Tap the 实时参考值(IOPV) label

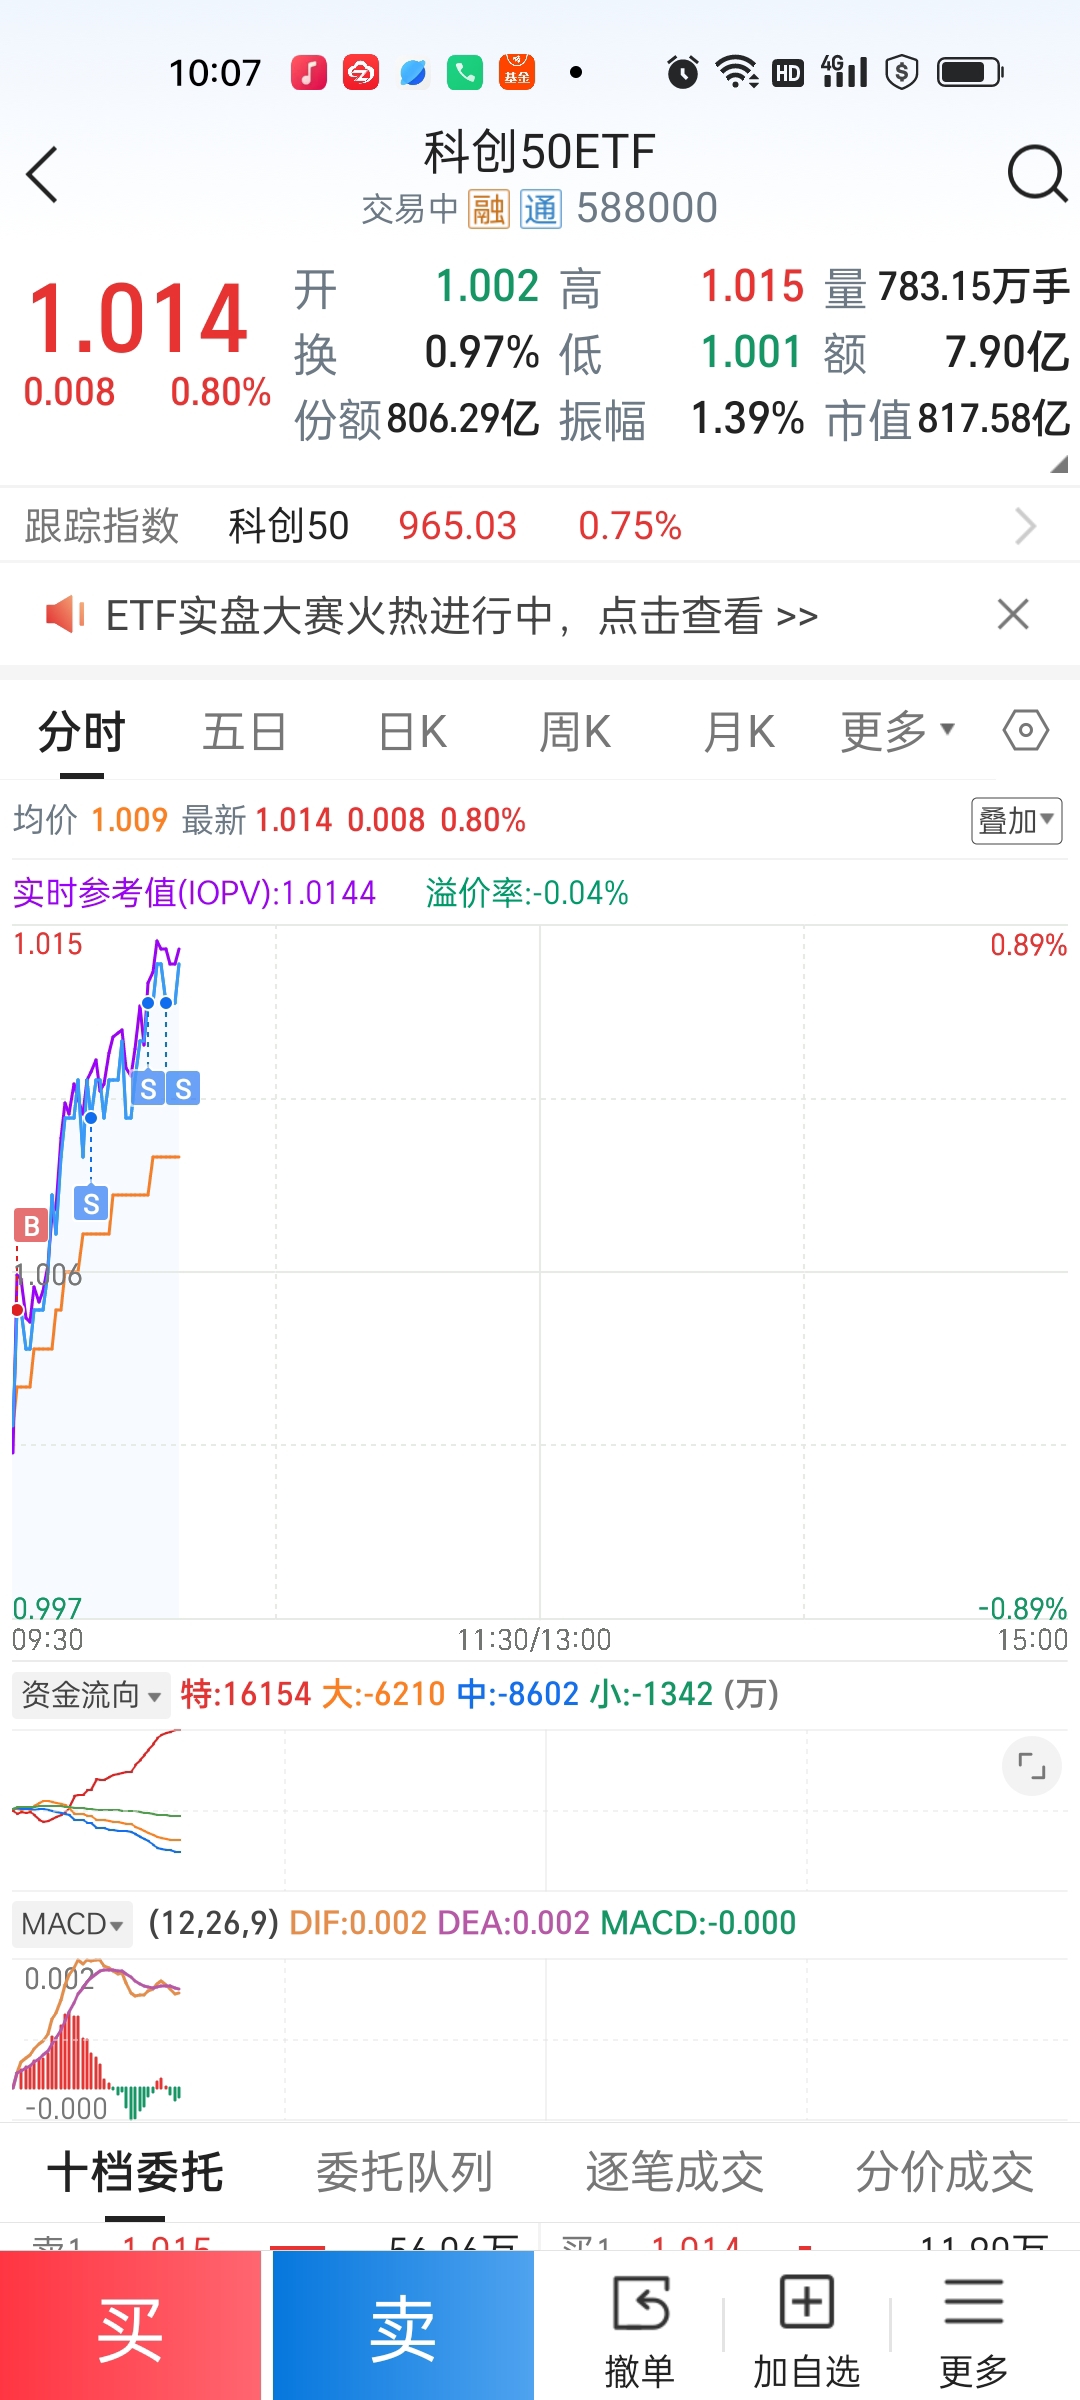(x=194, y=892)
